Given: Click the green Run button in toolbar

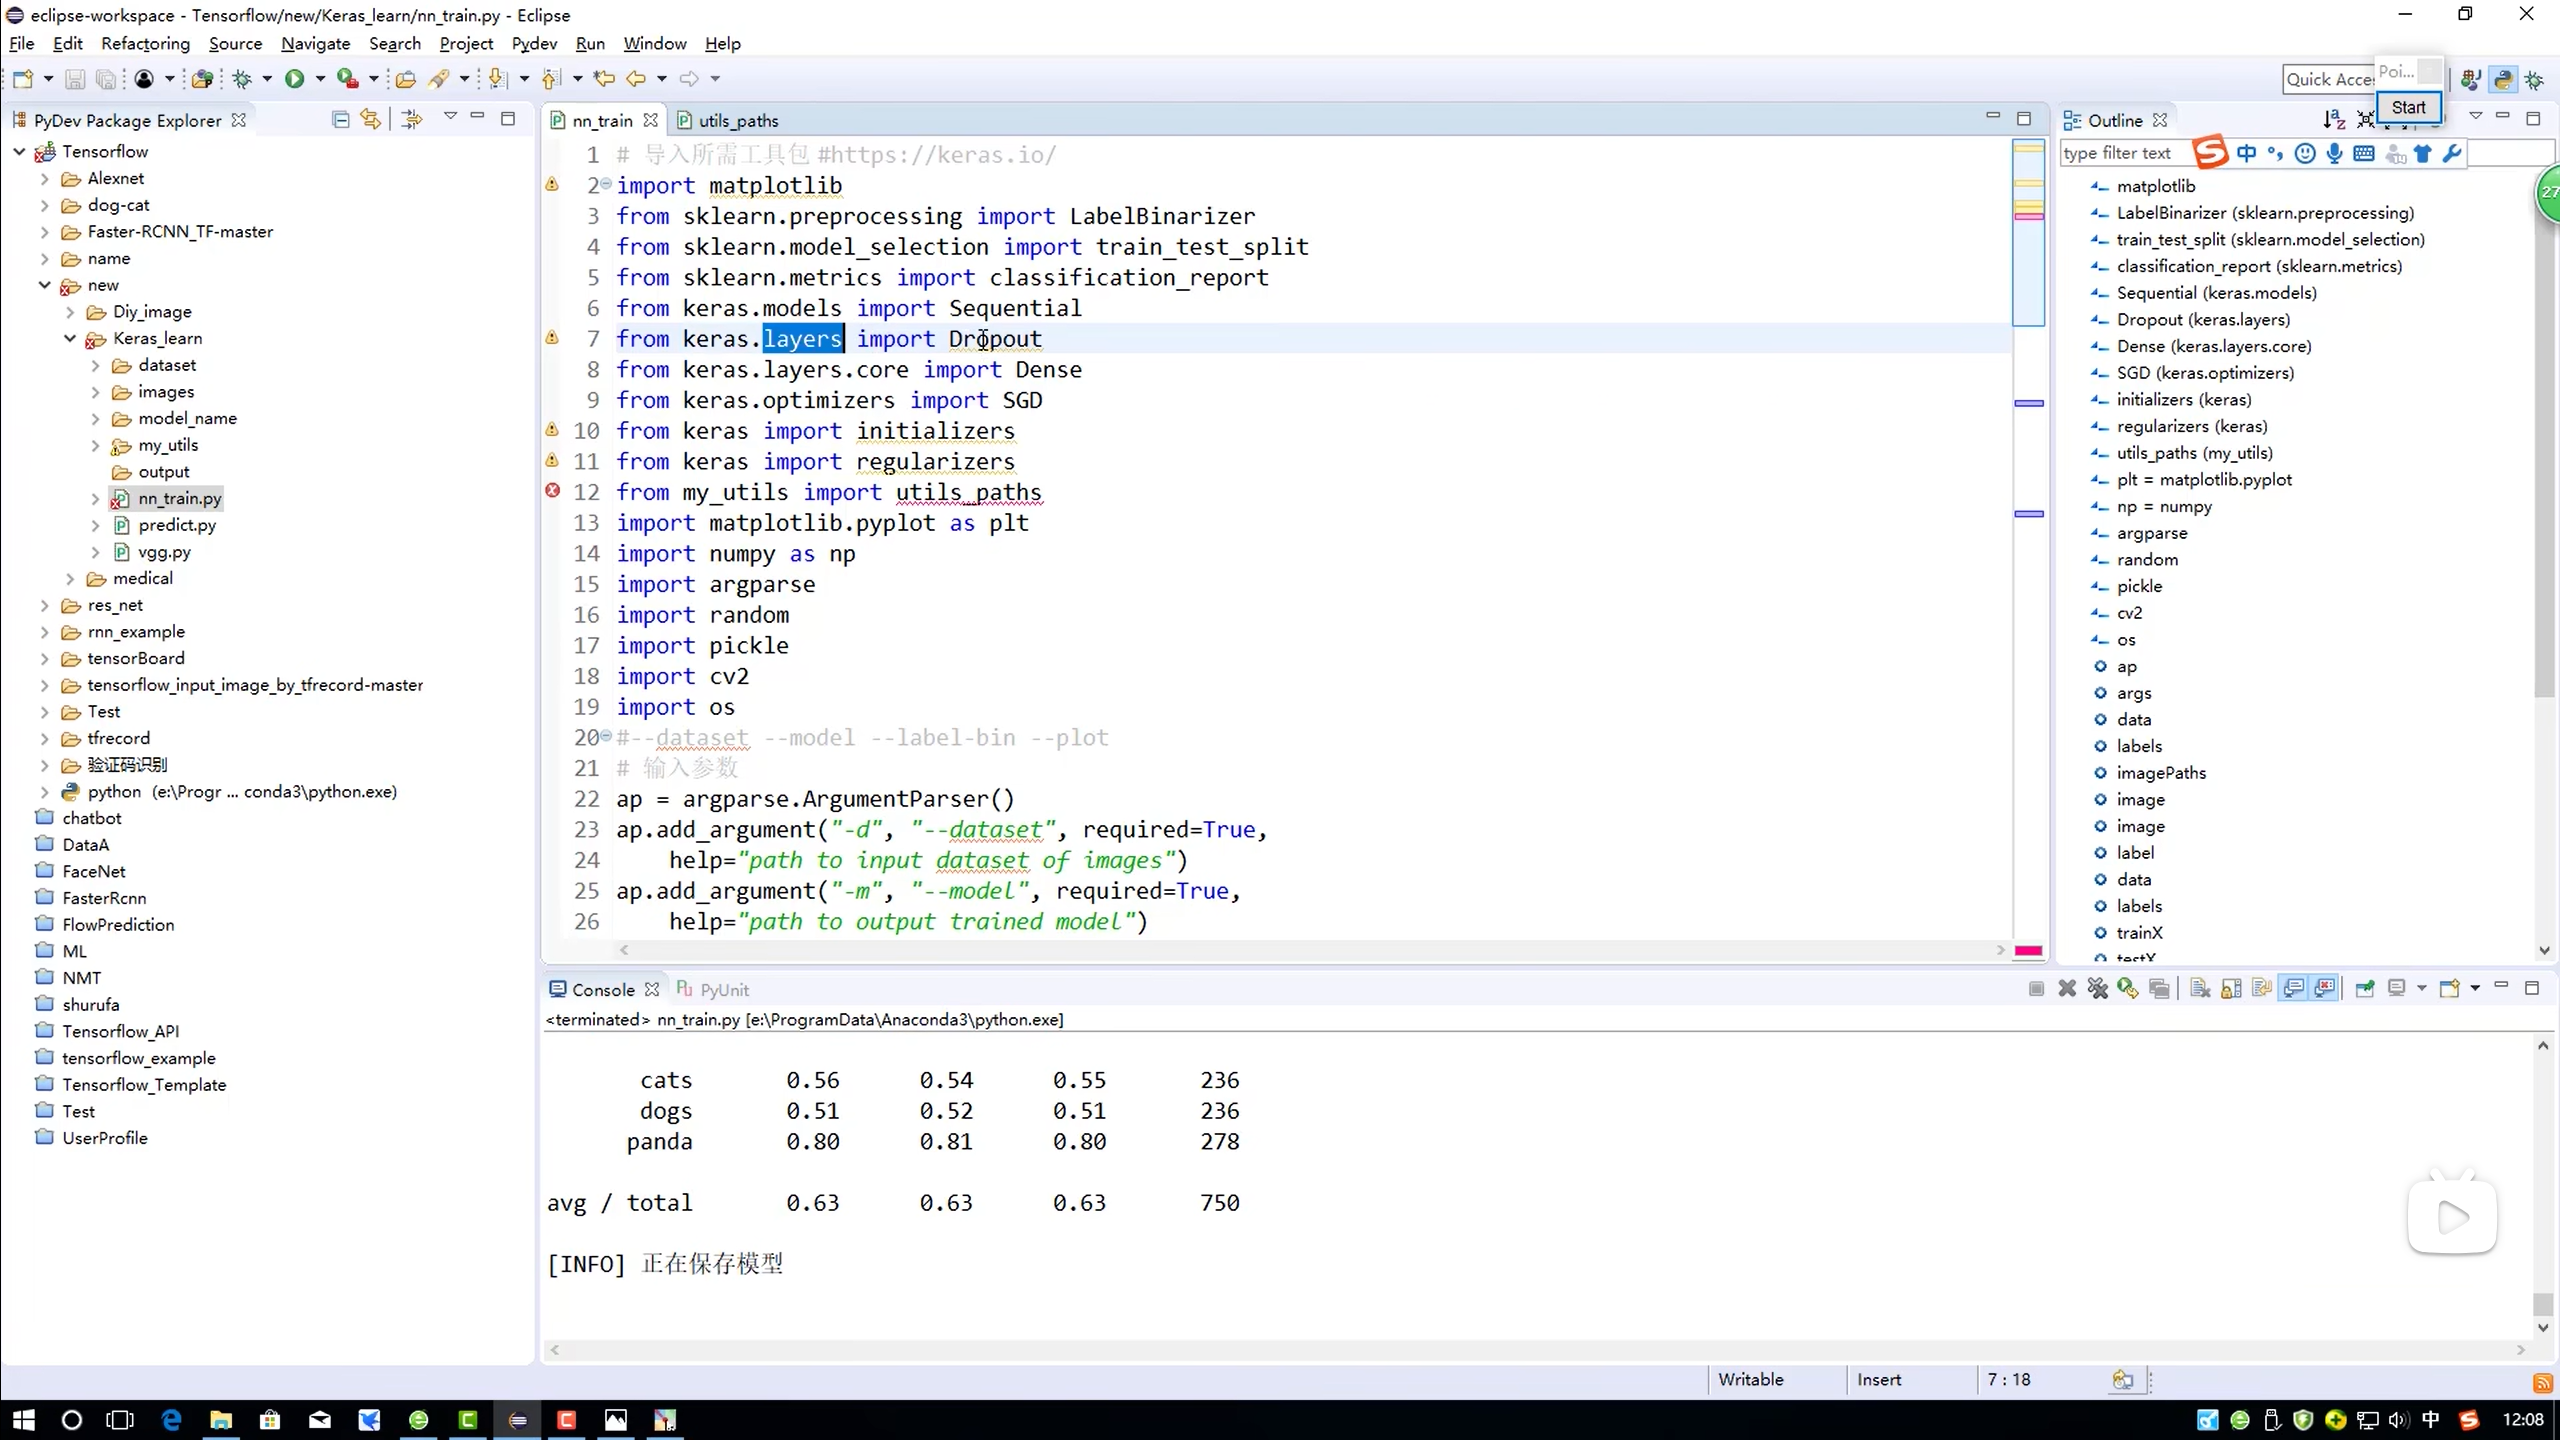Looking at the screenshot, I should coord(294,78).
